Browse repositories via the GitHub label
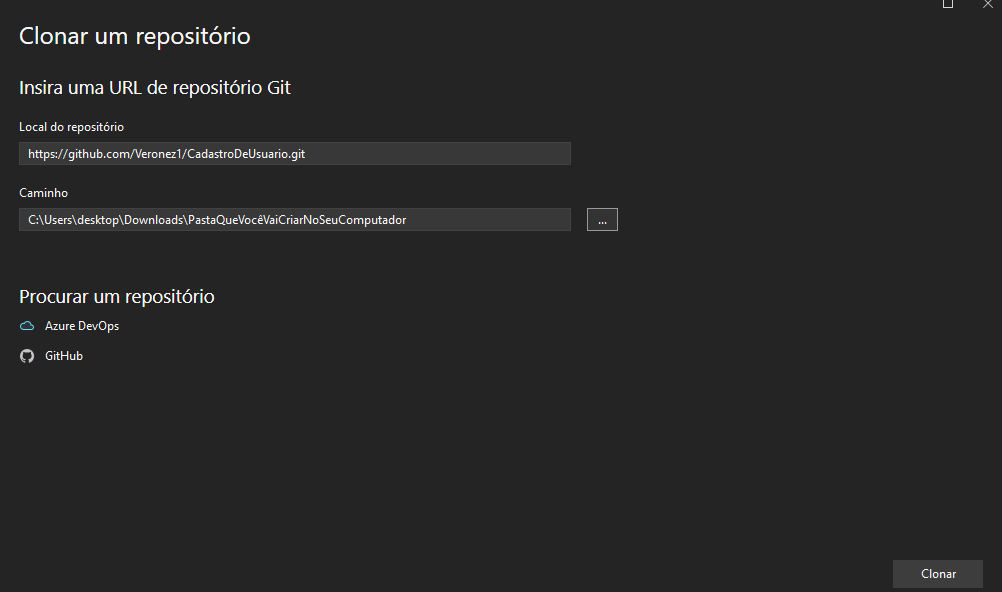Image resolution: width=1002 pixels, height=592 pixels. pos(64,356)
